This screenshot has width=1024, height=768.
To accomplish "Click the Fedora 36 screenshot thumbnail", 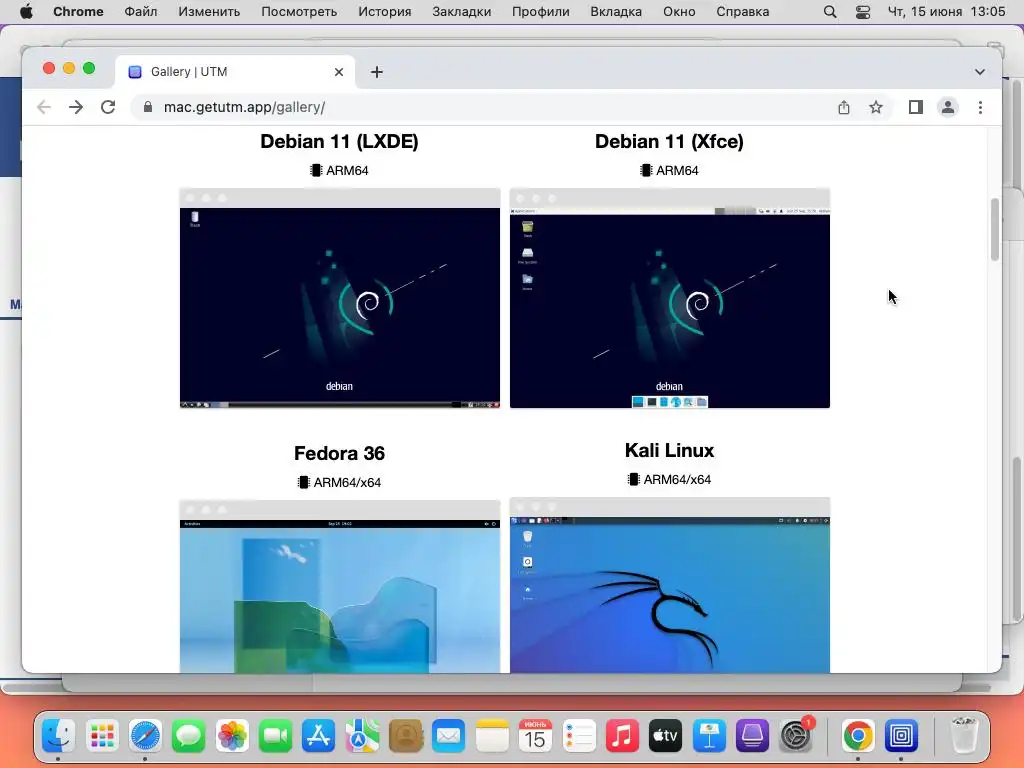I will [340, 586].
